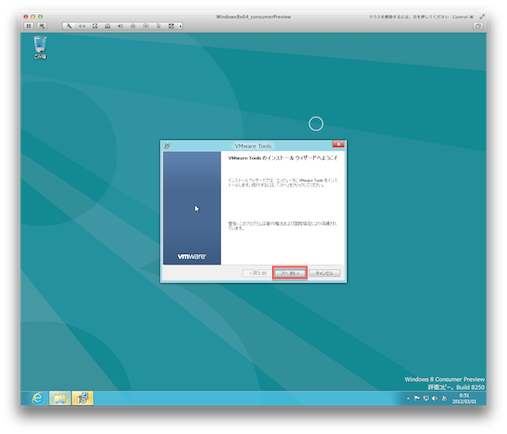Close the VMware Tools installer dialog
507x434 pixels.
pyautogui.click(x=338, y=144)
